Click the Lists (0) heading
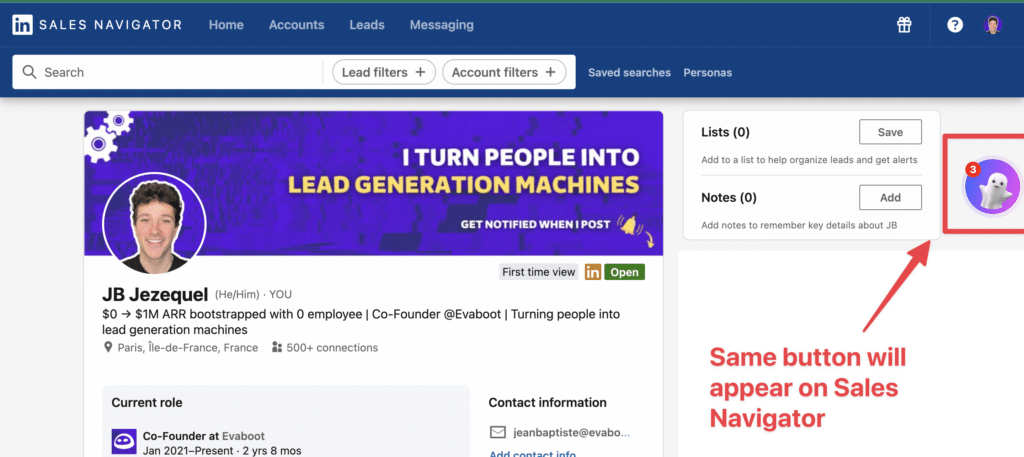 coord(726,132)
